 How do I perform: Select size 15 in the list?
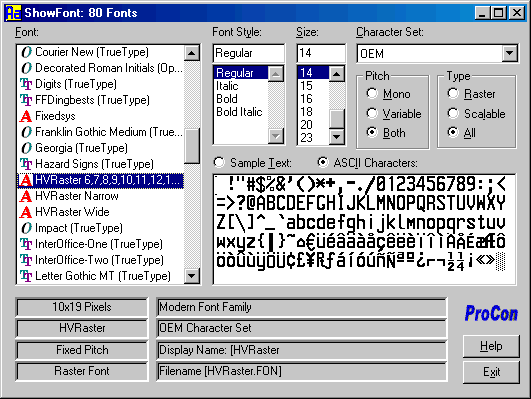pyautogui.click(x=313, y=86)
